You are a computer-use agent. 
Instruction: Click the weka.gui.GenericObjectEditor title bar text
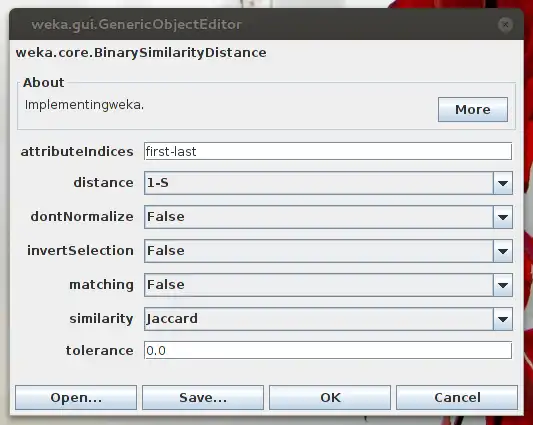tap(137, 25)
